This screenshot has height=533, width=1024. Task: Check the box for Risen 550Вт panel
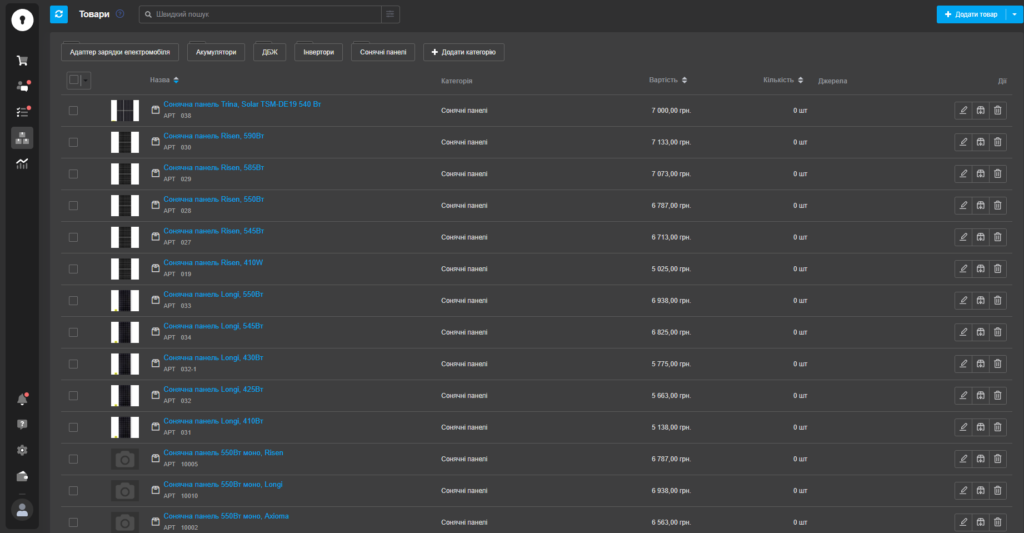(73, 205)
